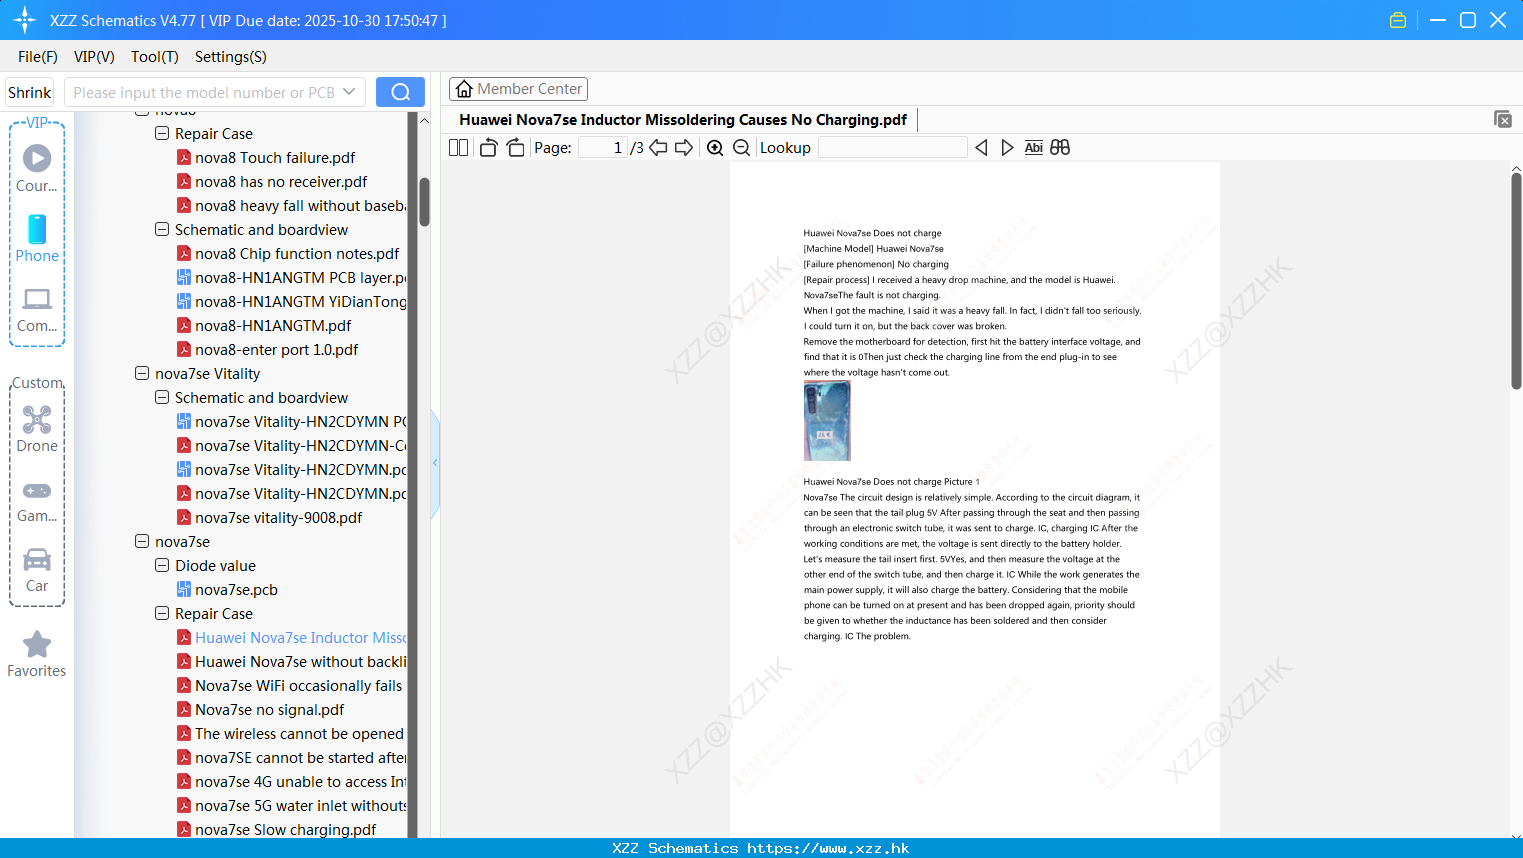Click the Shrink button
The height and width of the screenshot is (858, 1523).
click(29, 92)
